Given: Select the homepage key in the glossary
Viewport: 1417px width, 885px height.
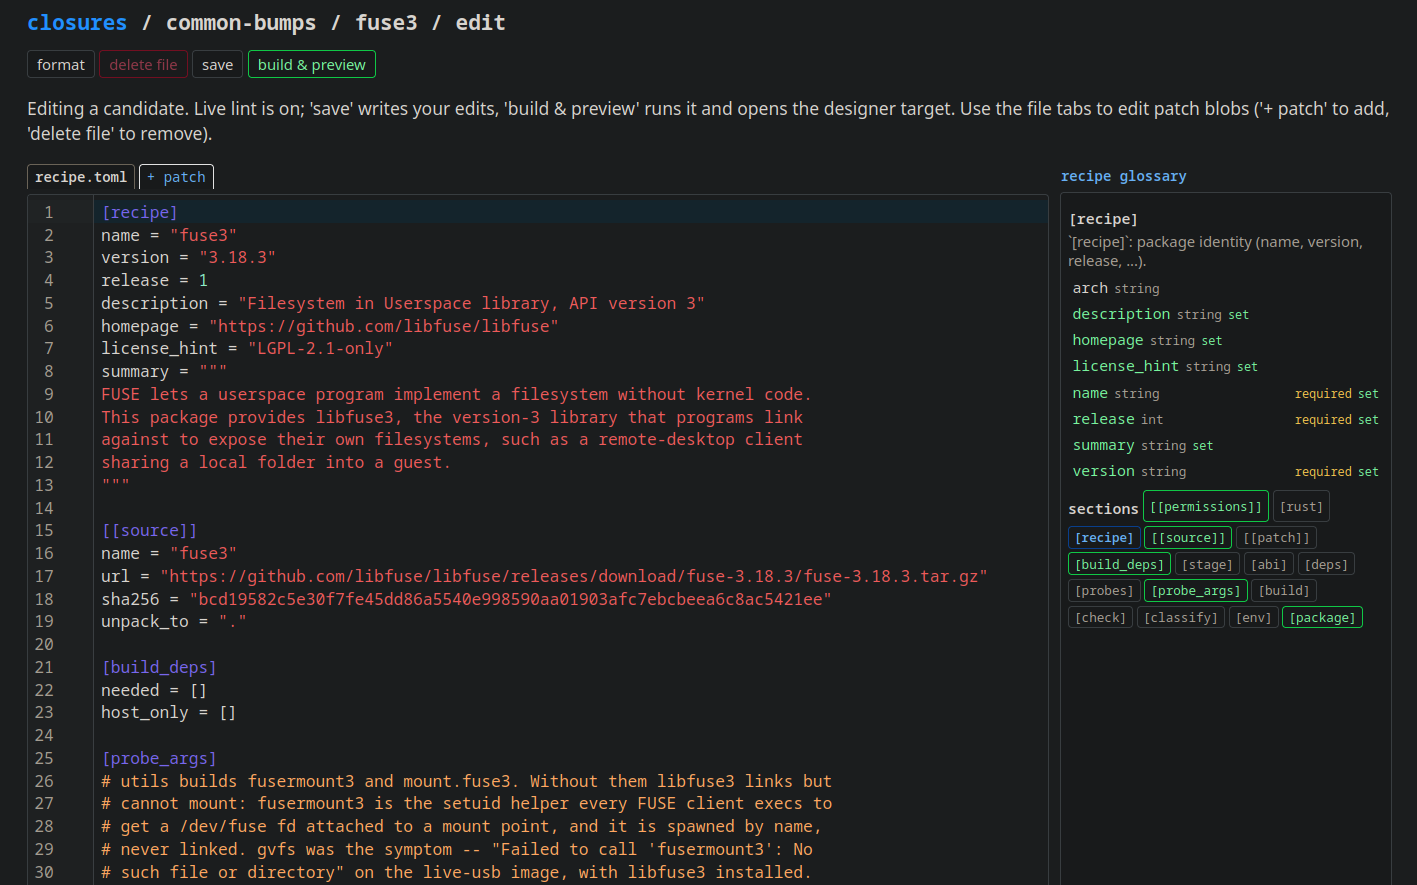Looking at the screenshot, I should (1107, 340).
